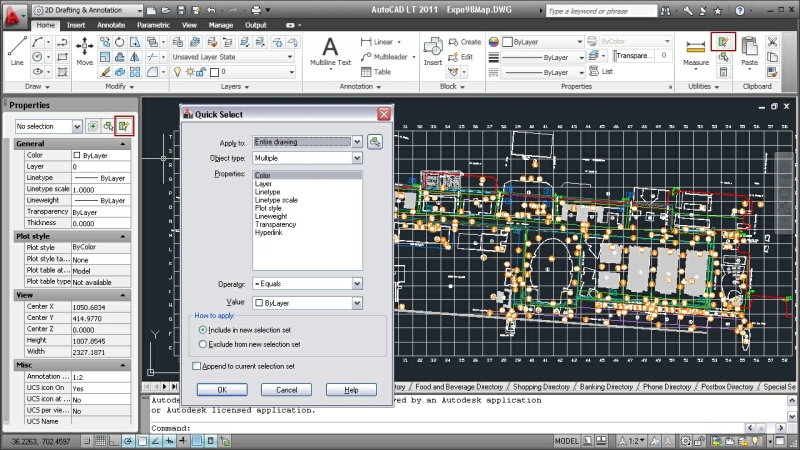
Task: Toggle Object Snap in status bar
Action: tap(142, 441)
